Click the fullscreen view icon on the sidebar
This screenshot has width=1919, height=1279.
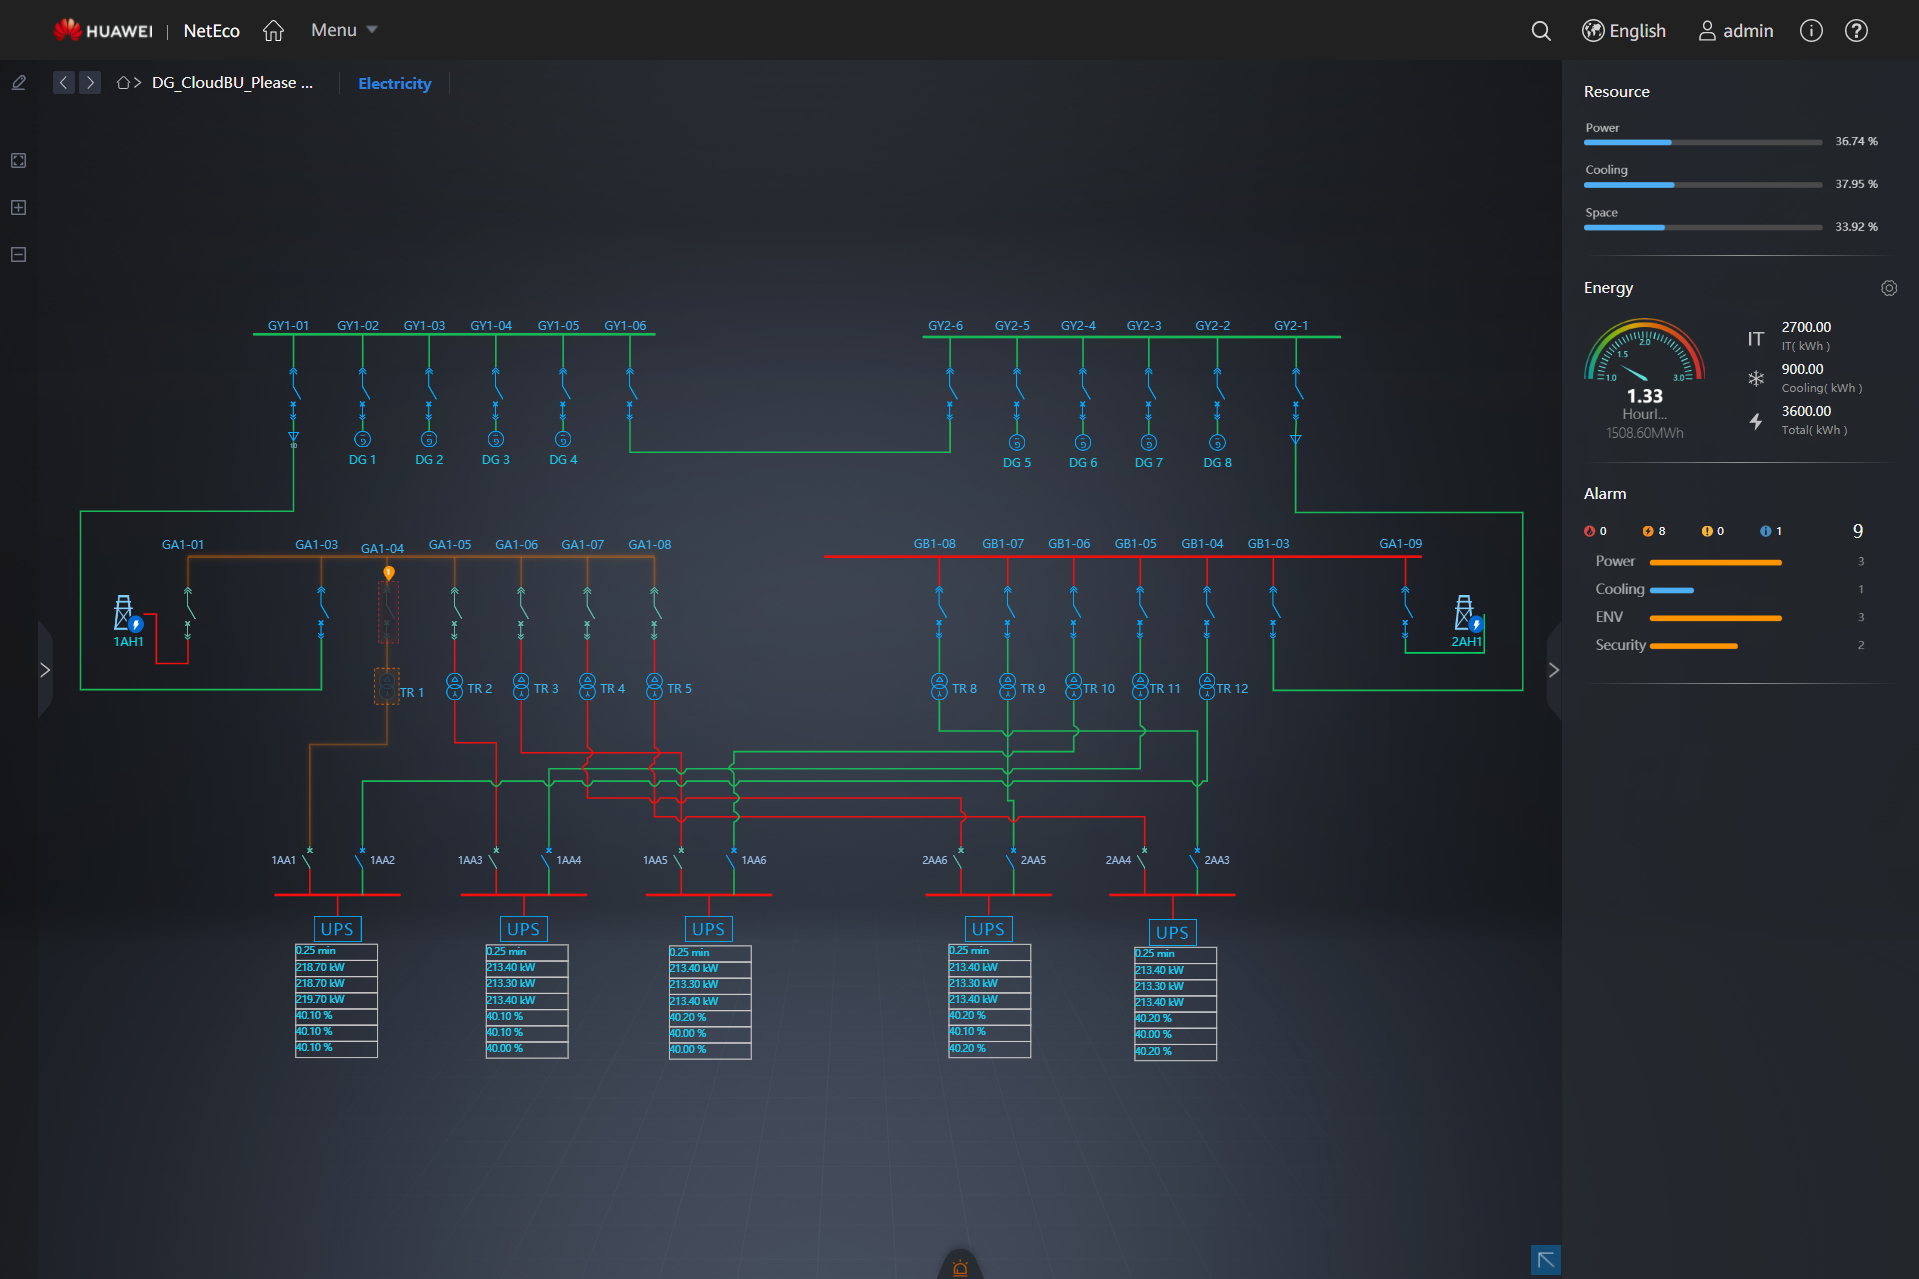[x=18, y=160]
